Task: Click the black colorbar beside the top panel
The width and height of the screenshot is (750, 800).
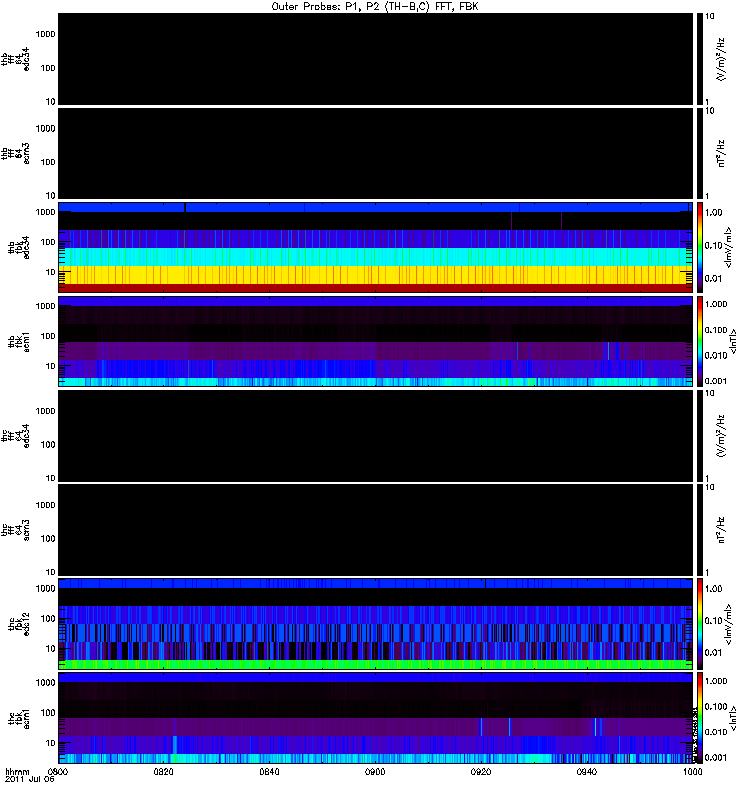Action: [x=700, y=59]
